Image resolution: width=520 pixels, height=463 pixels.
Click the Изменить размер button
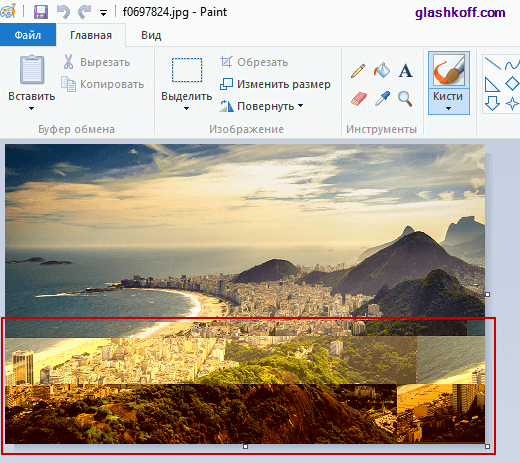pos(275,84)
